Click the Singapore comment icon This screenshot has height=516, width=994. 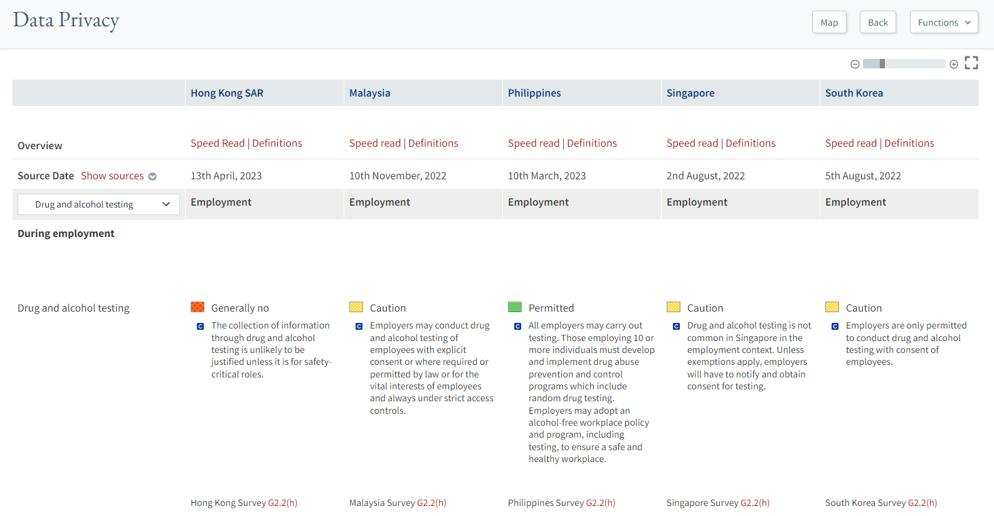[x=676, y=326]
